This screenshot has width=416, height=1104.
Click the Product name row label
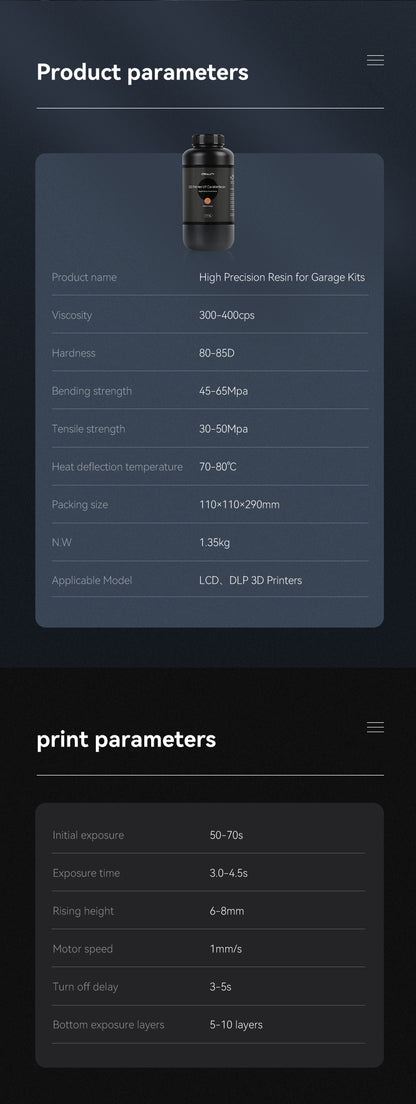tap(84, 277)
